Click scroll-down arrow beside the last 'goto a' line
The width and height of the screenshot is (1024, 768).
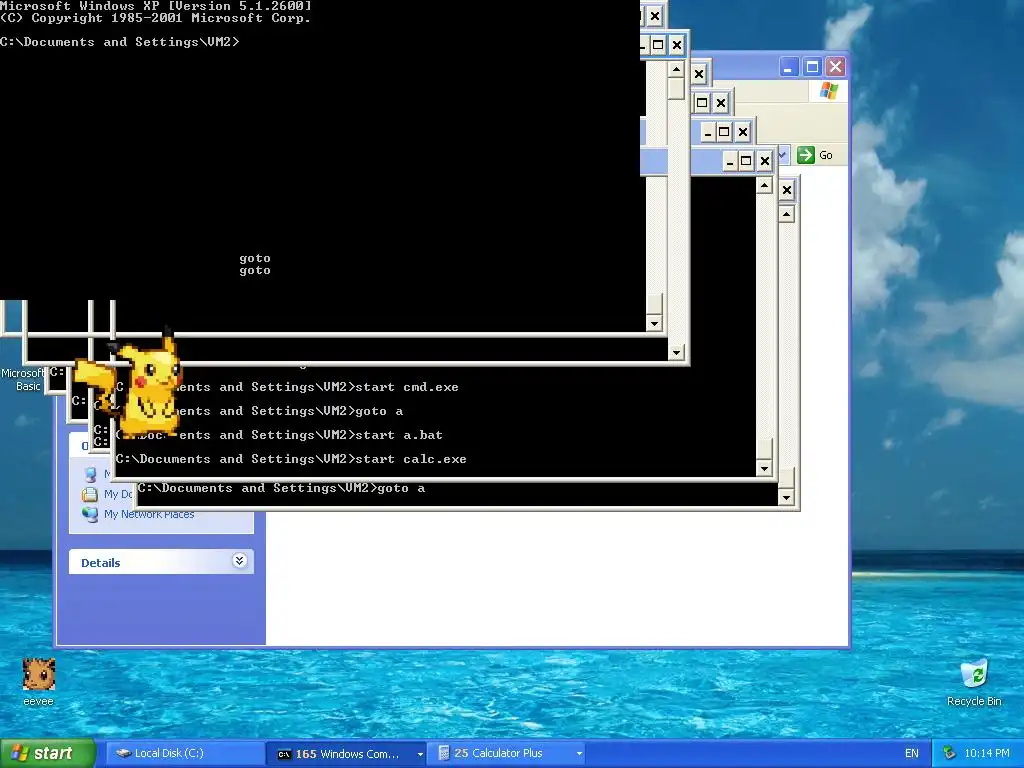coord(786,497)
